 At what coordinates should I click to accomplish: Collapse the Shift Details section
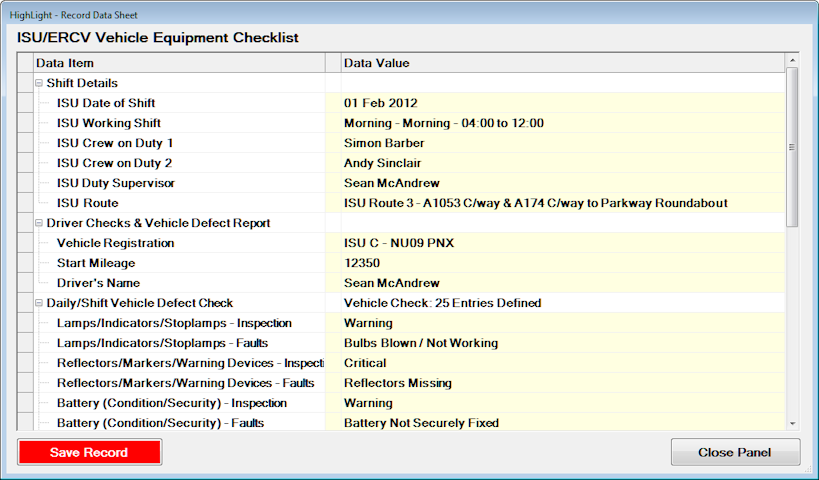tap(39, 83)
